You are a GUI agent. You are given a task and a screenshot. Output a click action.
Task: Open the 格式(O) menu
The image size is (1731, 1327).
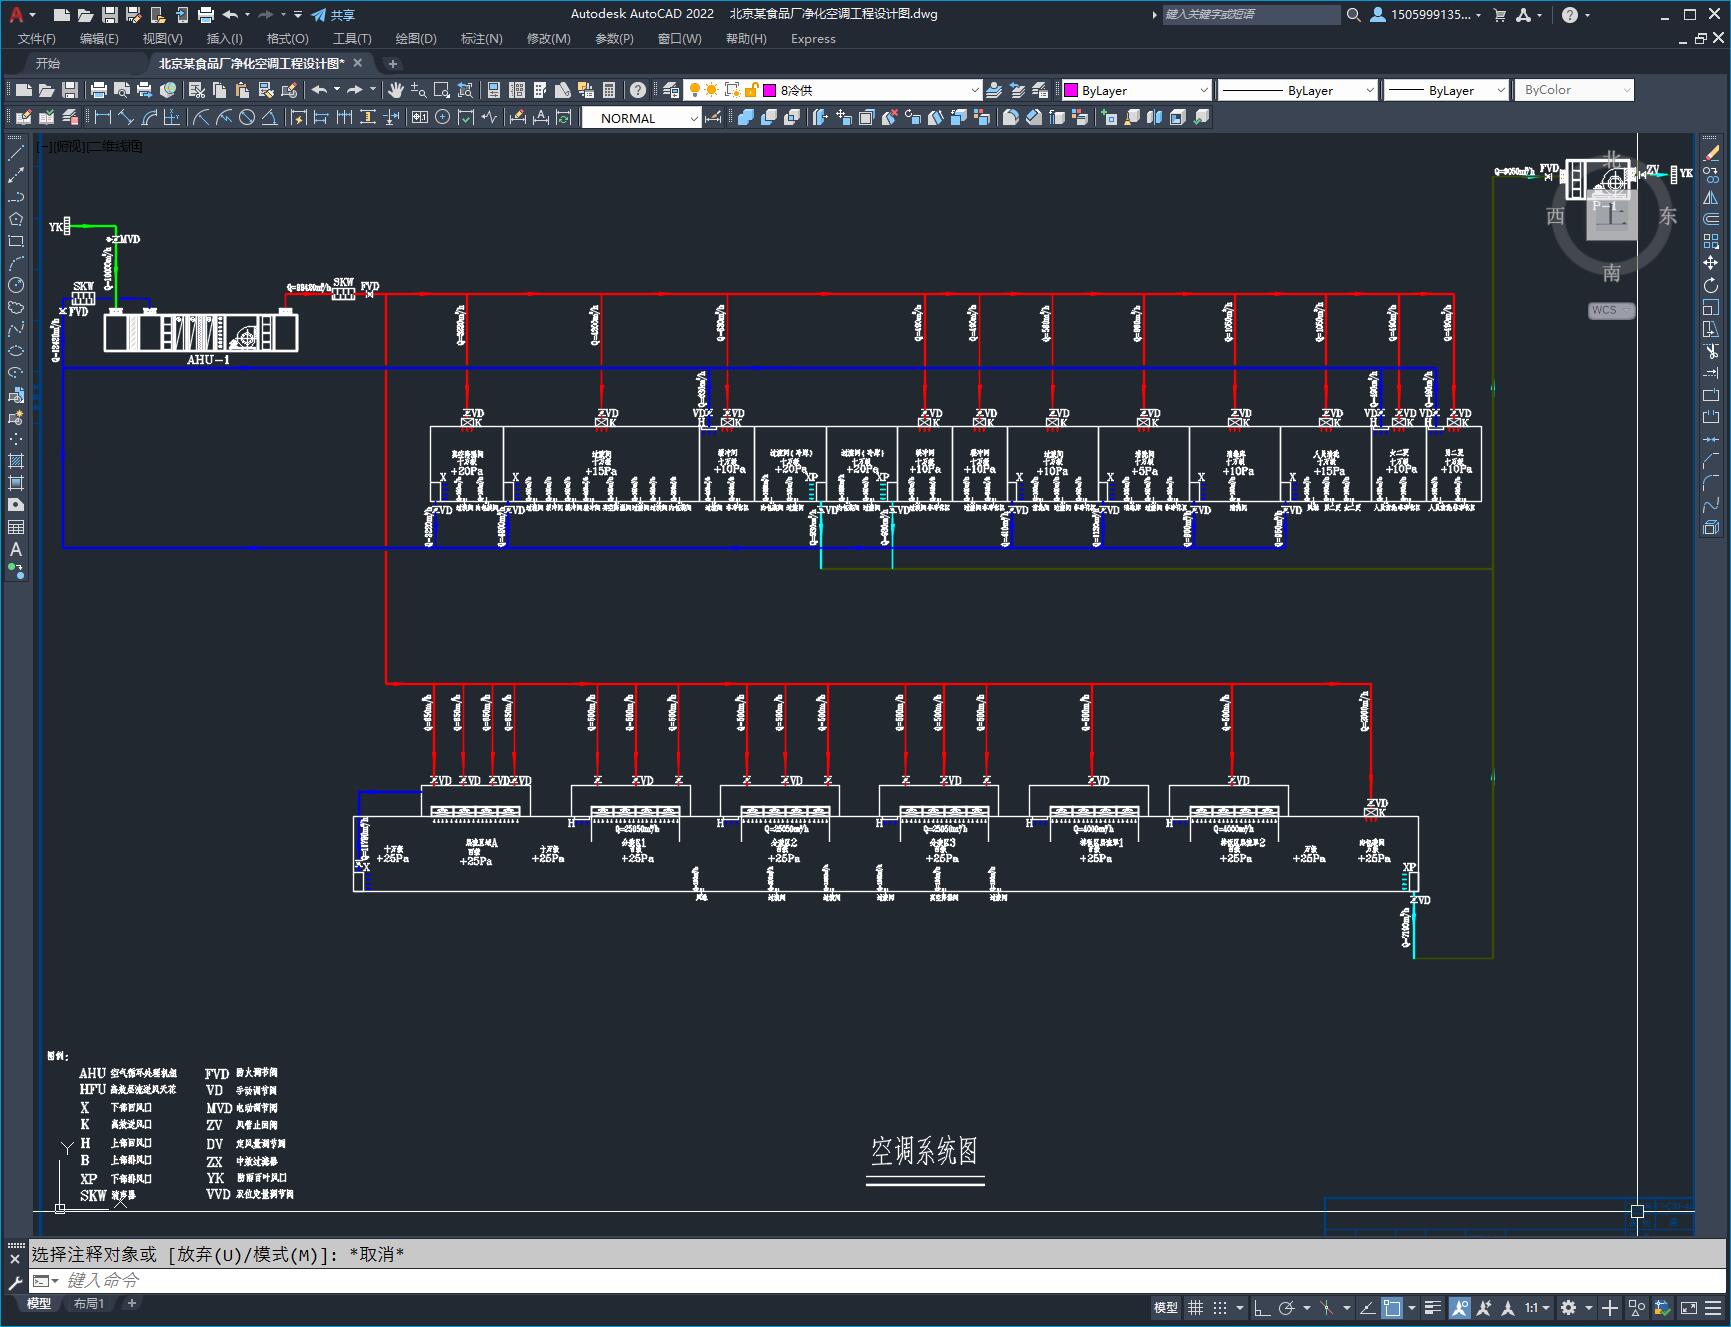287,38
